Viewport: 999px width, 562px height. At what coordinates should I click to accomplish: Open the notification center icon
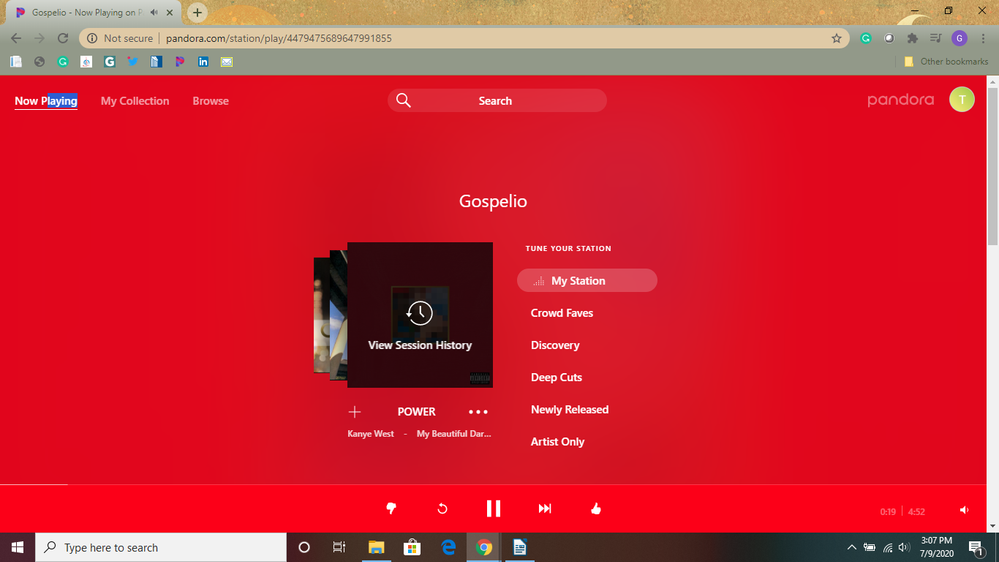976,547
